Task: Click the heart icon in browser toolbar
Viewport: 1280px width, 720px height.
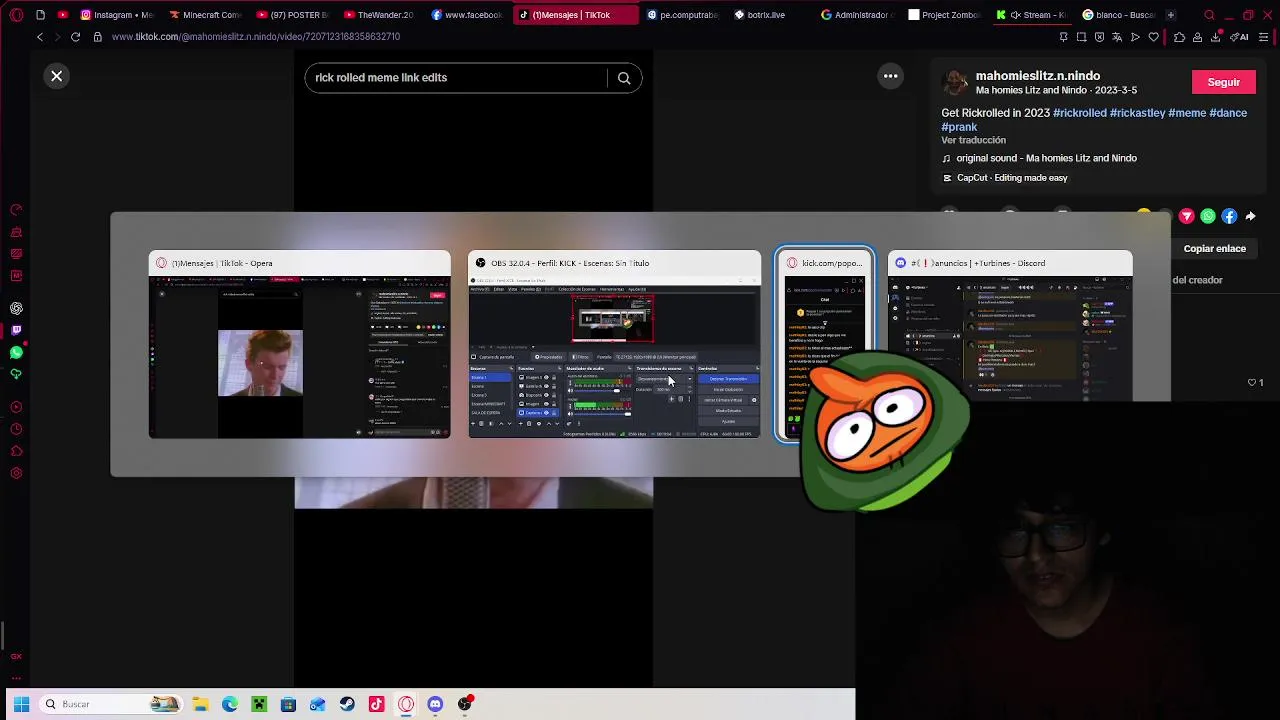Action: pos(1153,37)
